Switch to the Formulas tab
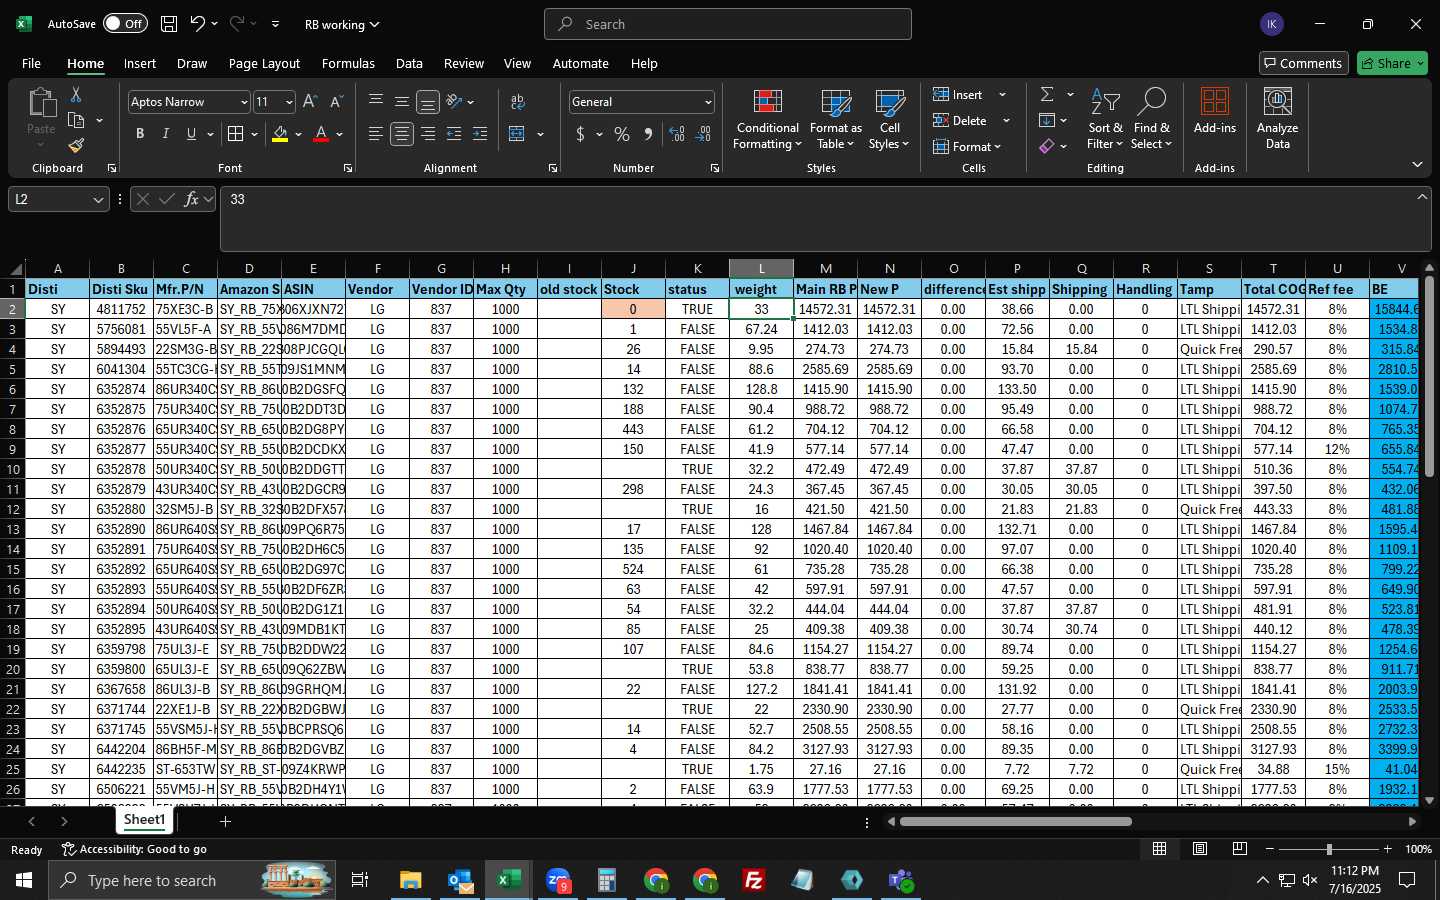1440x900 pixels. pyautogui.click(x=348, y=63)
